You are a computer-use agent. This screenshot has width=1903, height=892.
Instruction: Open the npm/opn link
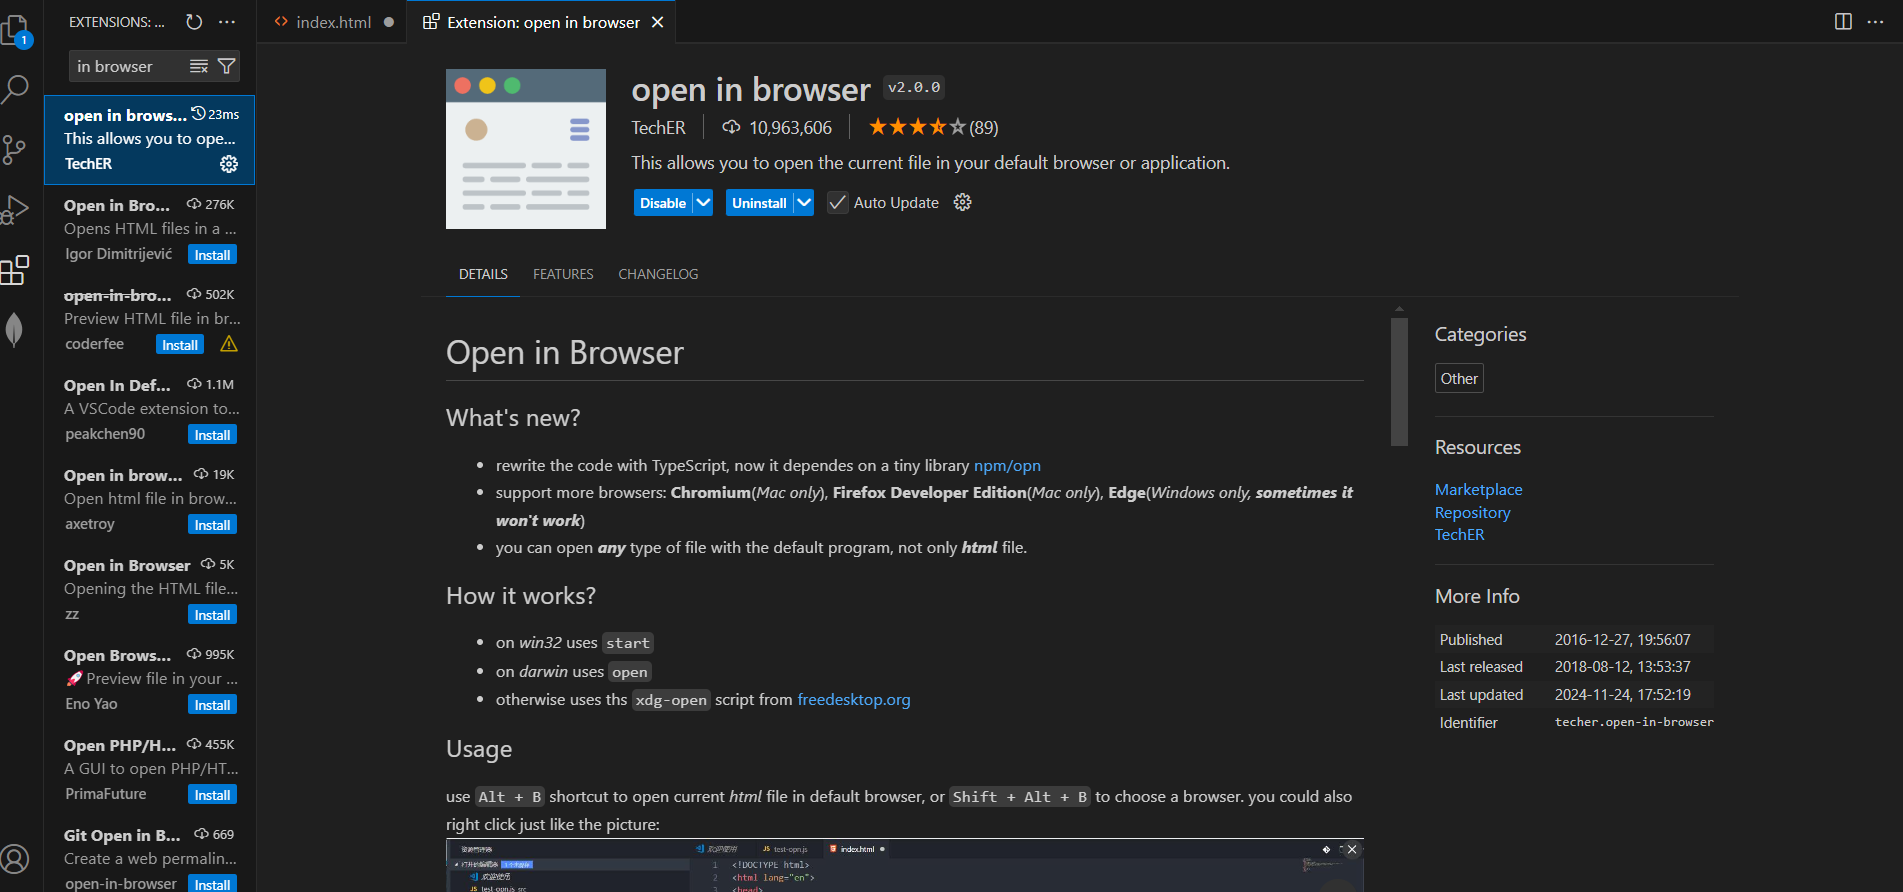click(x=1007, y=465)
